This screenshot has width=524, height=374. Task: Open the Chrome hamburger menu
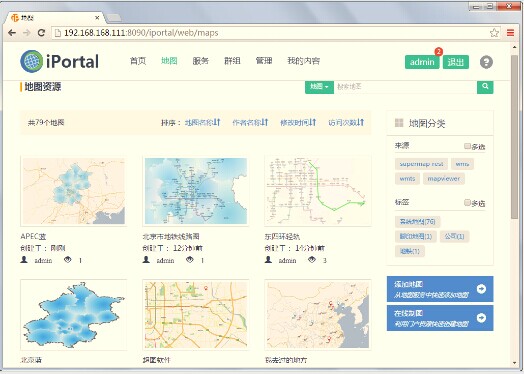[x=510, y=33]
